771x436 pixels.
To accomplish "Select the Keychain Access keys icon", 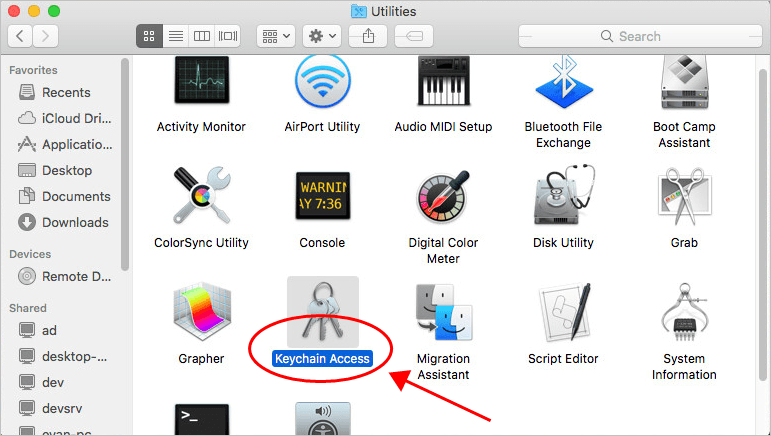I will click(323, 312).
